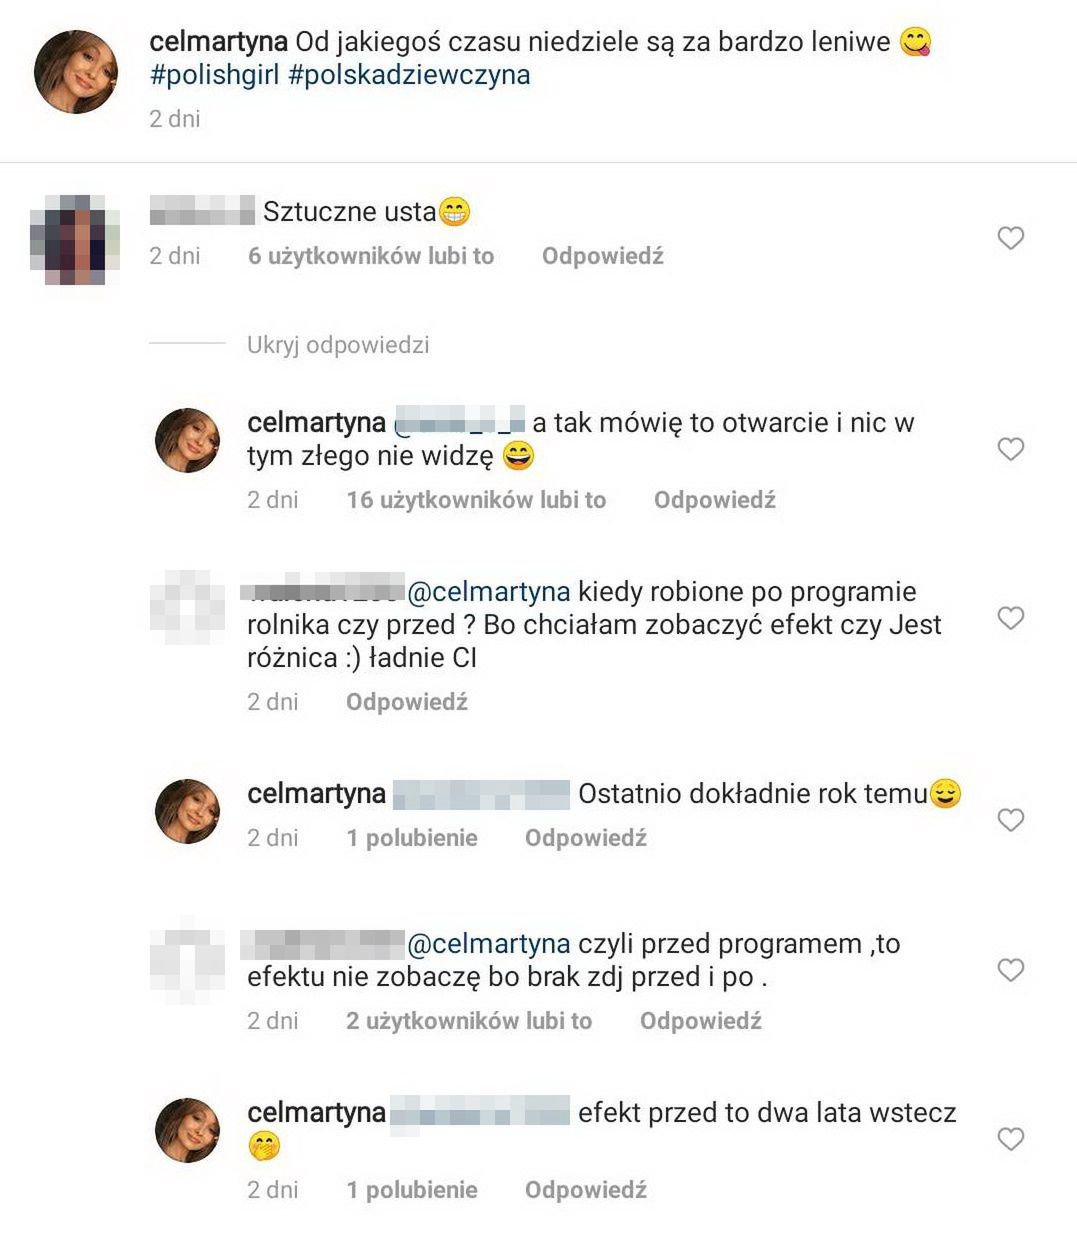The height and width of the screenshot is (1235, 1077).
Task: Open pixelated avatar of "Sztuczne usta" commenter
Action: [x=76, y=240]
